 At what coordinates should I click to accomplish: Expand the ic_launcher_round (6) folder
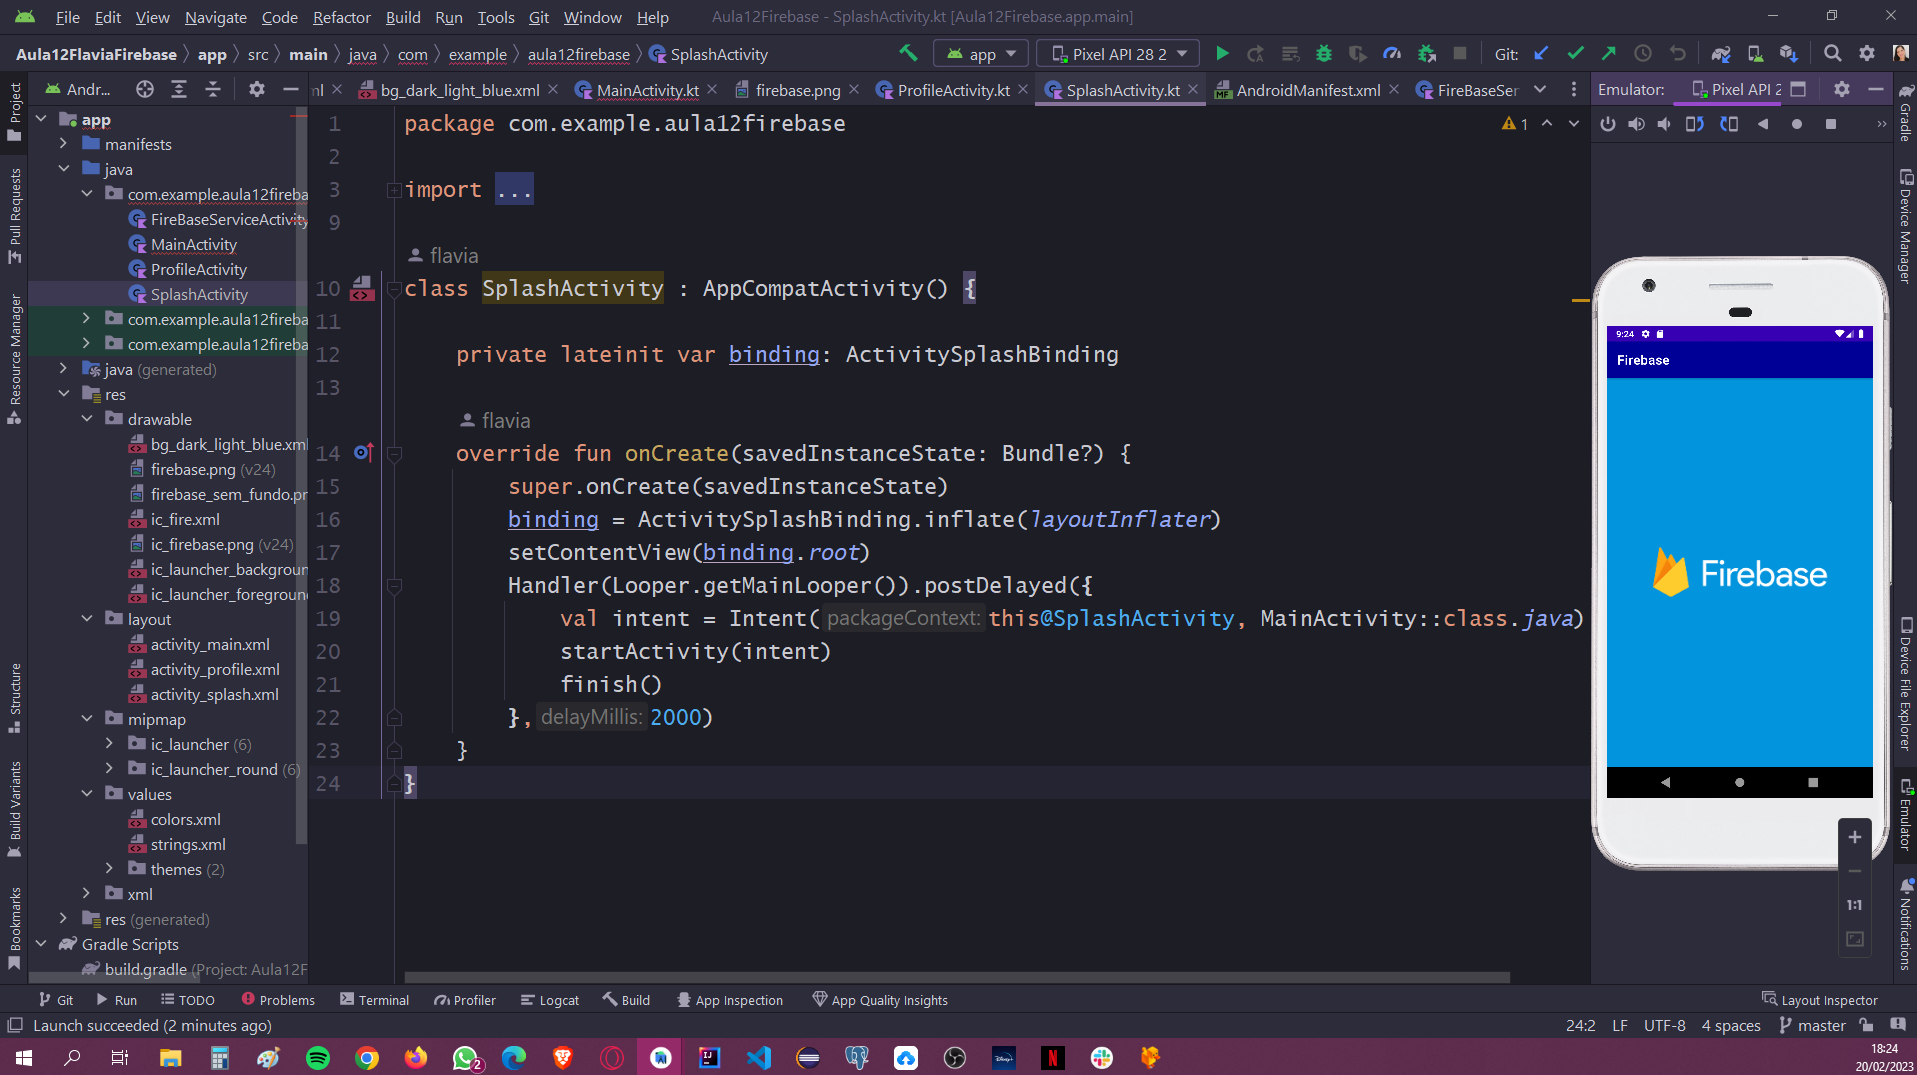110,769
